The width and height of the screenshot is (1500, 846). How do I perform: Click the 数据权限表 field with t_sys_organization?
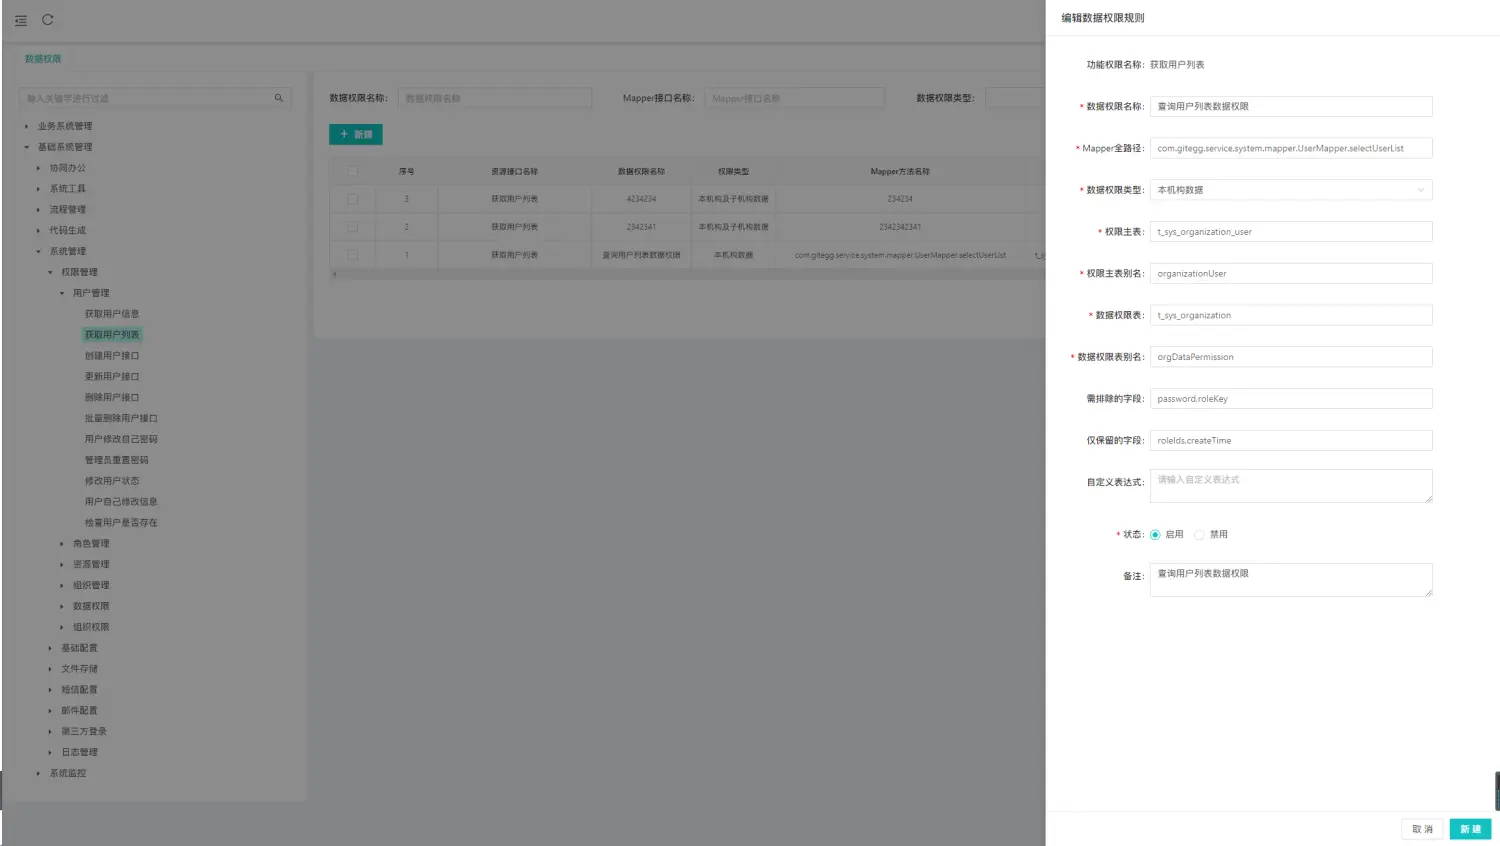(1291, 315)
